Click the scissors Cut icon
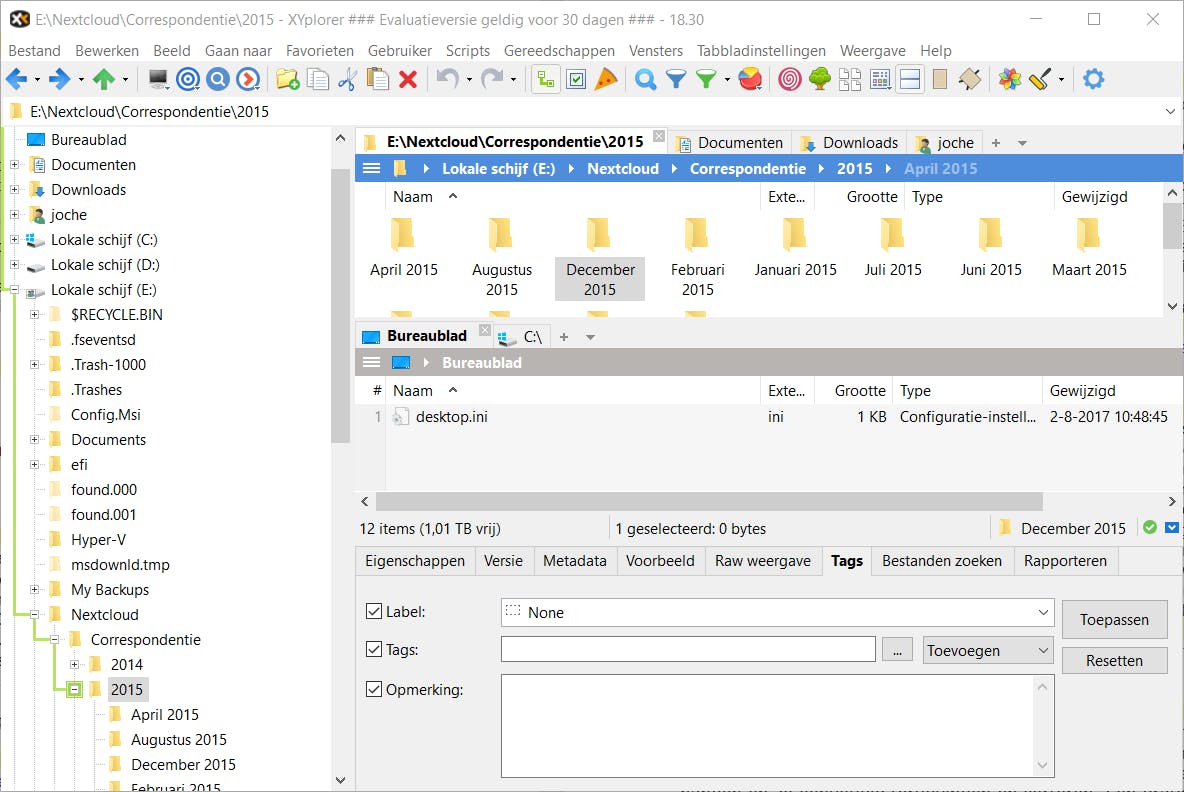Image resolution: width=1184 pixels, height=792 pixels. point(347,80)
